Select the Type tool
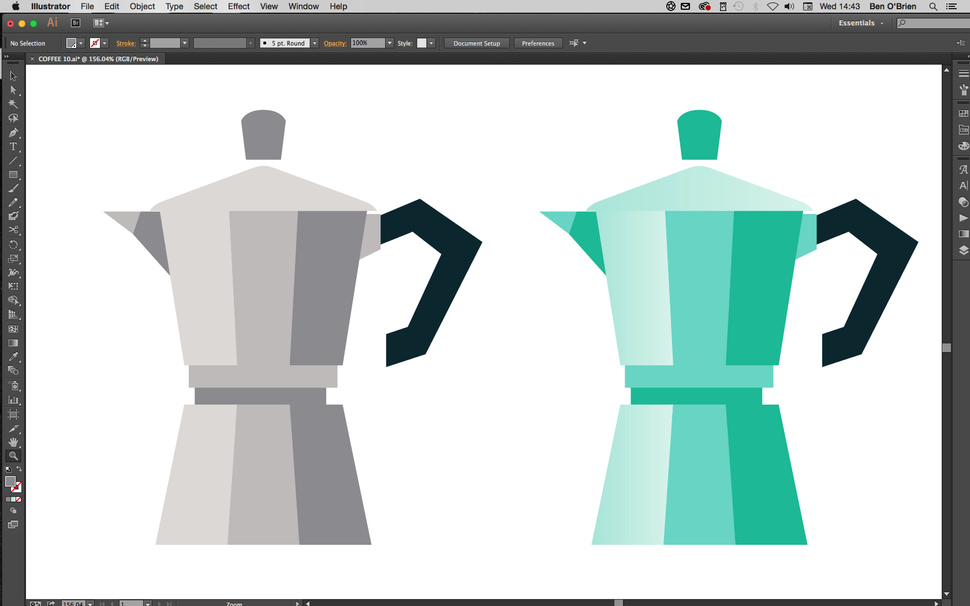Viewport: 970px width, 606px height. [x=13, y=146]
